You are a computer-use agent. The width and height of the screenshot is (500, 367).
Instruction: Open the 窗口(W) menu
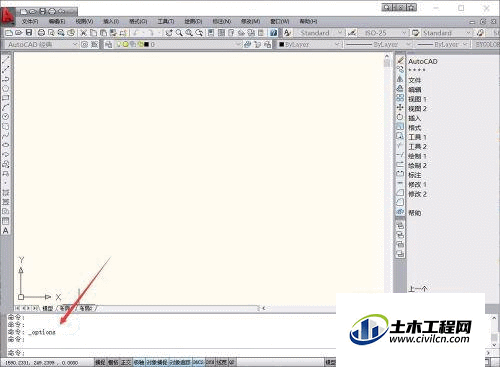pos(280,21)
